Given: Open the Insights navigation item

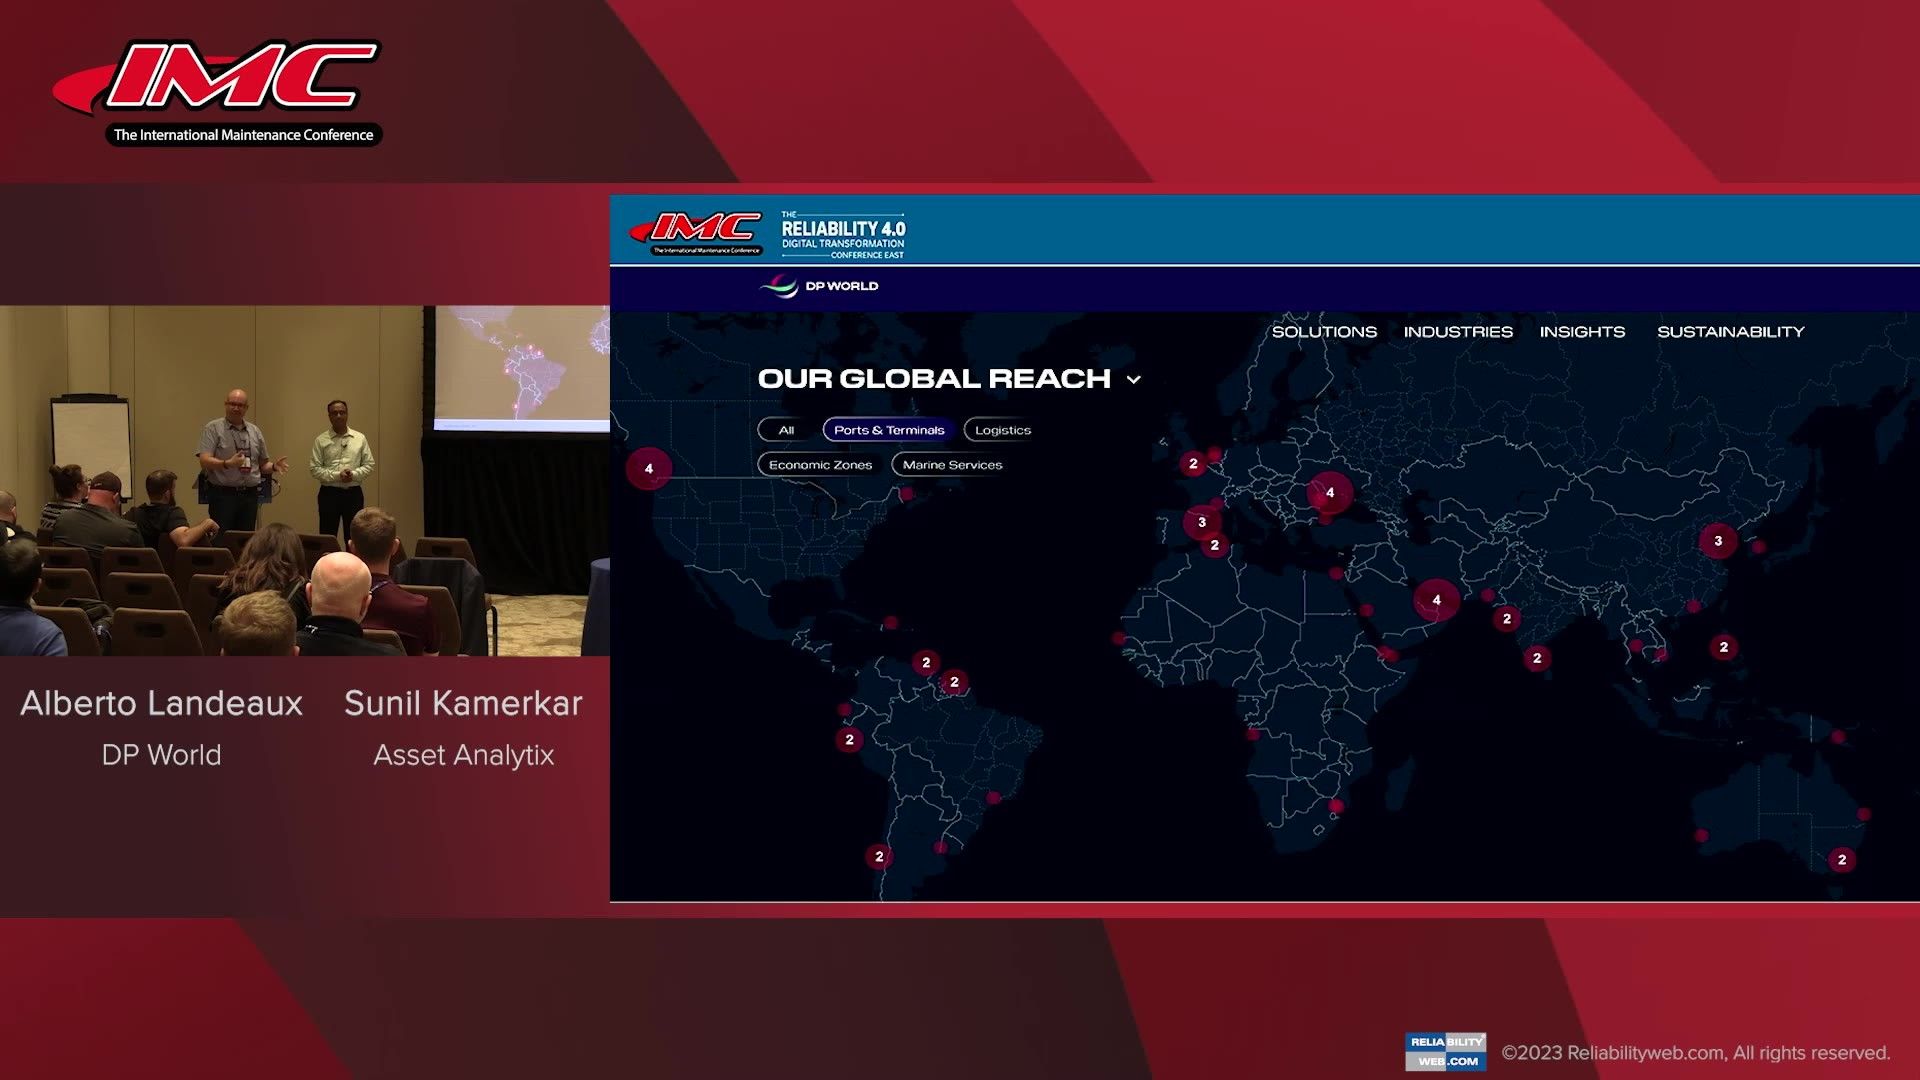Looking at the screenshot, I should 1581,332.
